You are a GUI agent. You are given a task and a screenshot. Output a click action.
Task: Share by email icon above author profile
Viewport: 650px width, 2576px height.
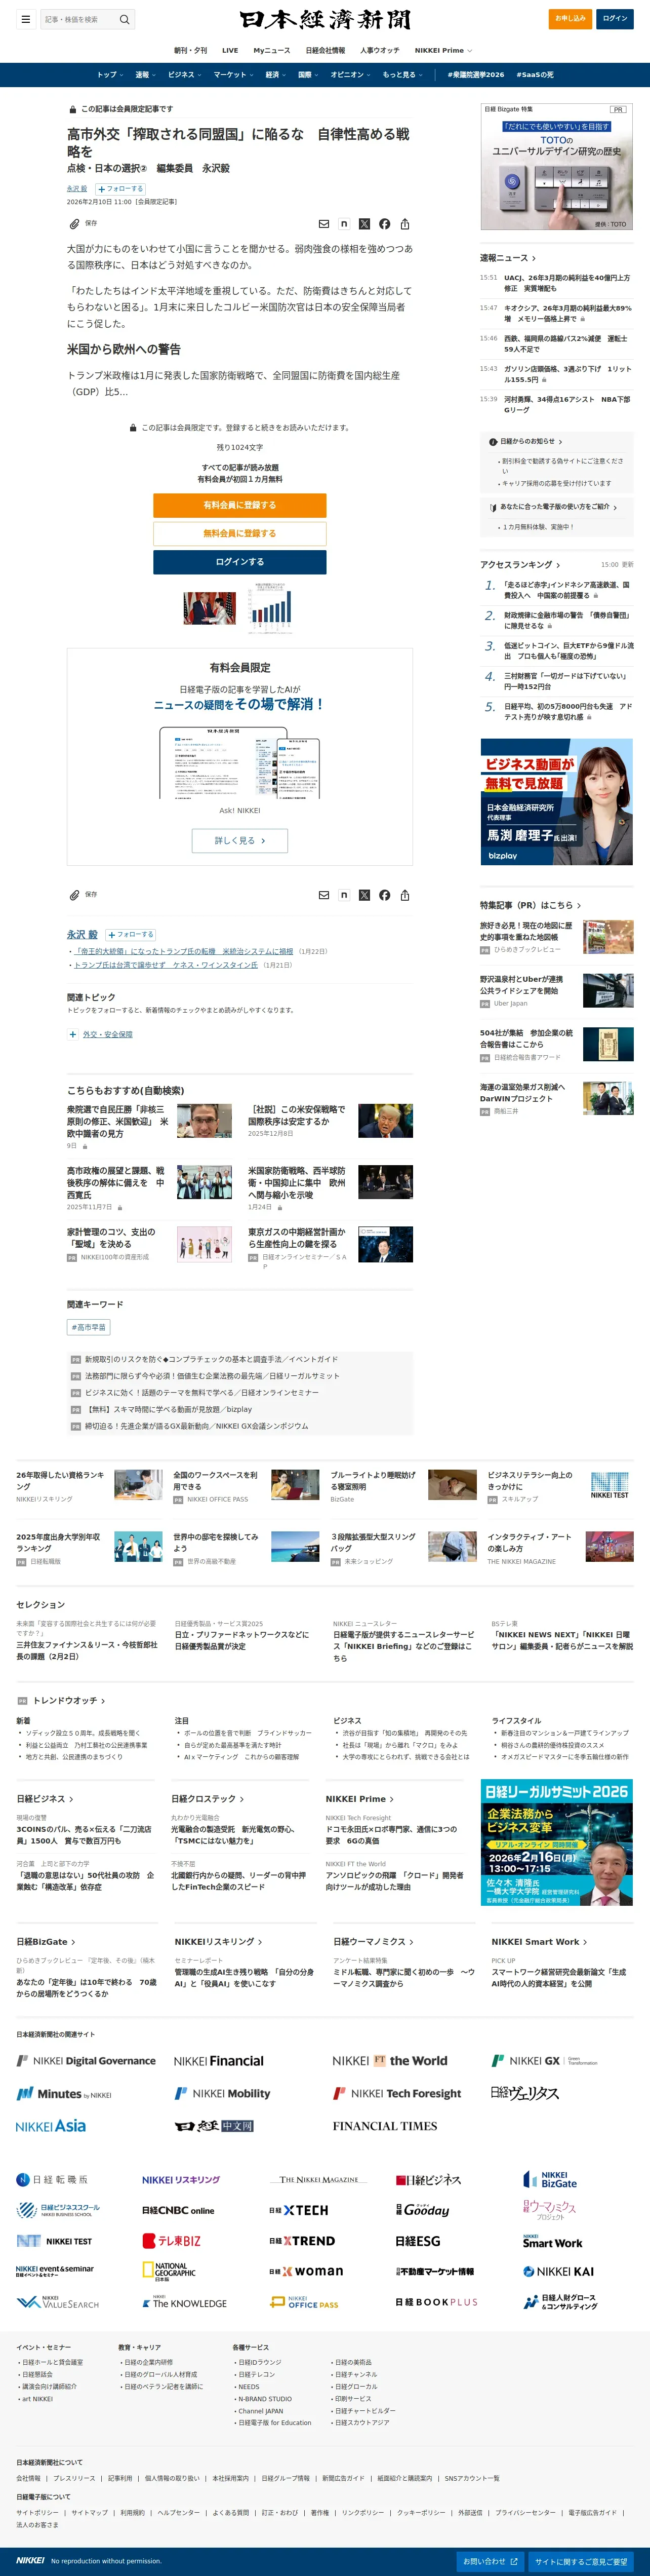coord(323,895)
